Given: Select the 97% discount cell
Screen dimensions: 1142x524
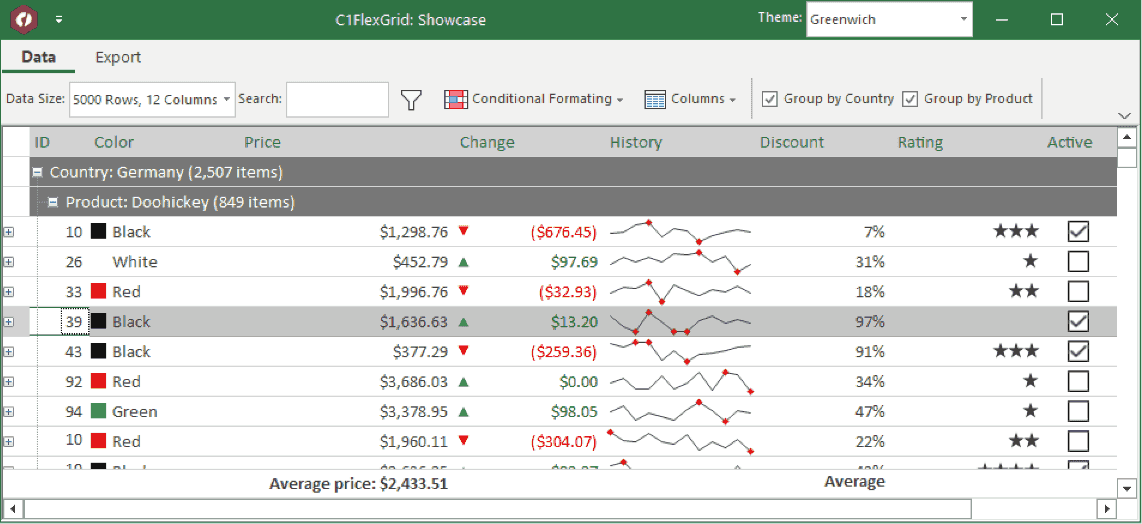Looking at the screenshot, I should 870,321.
